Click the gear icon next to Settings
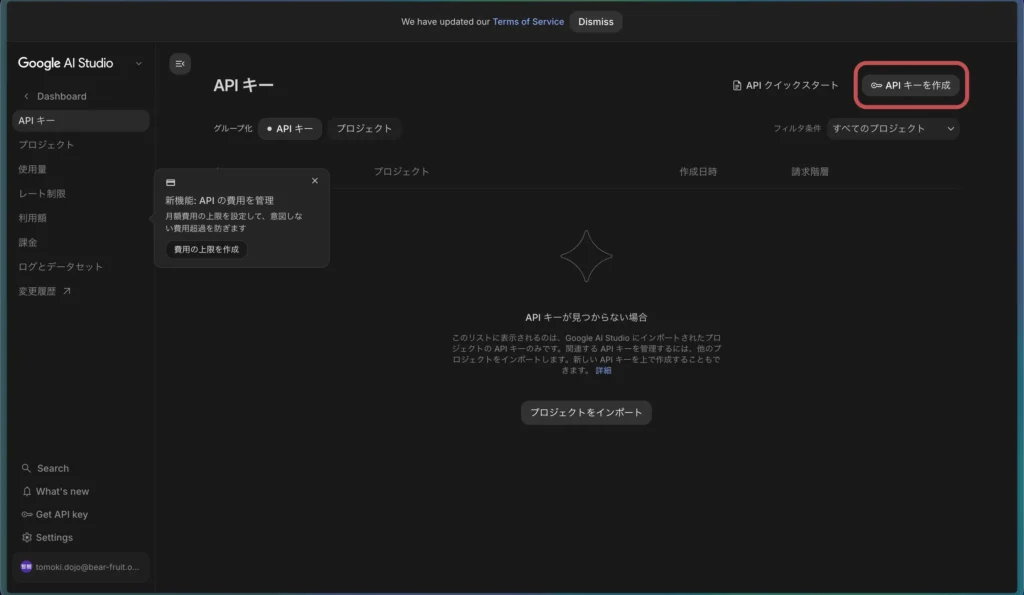1024x595 pixels. coord(27,538)
